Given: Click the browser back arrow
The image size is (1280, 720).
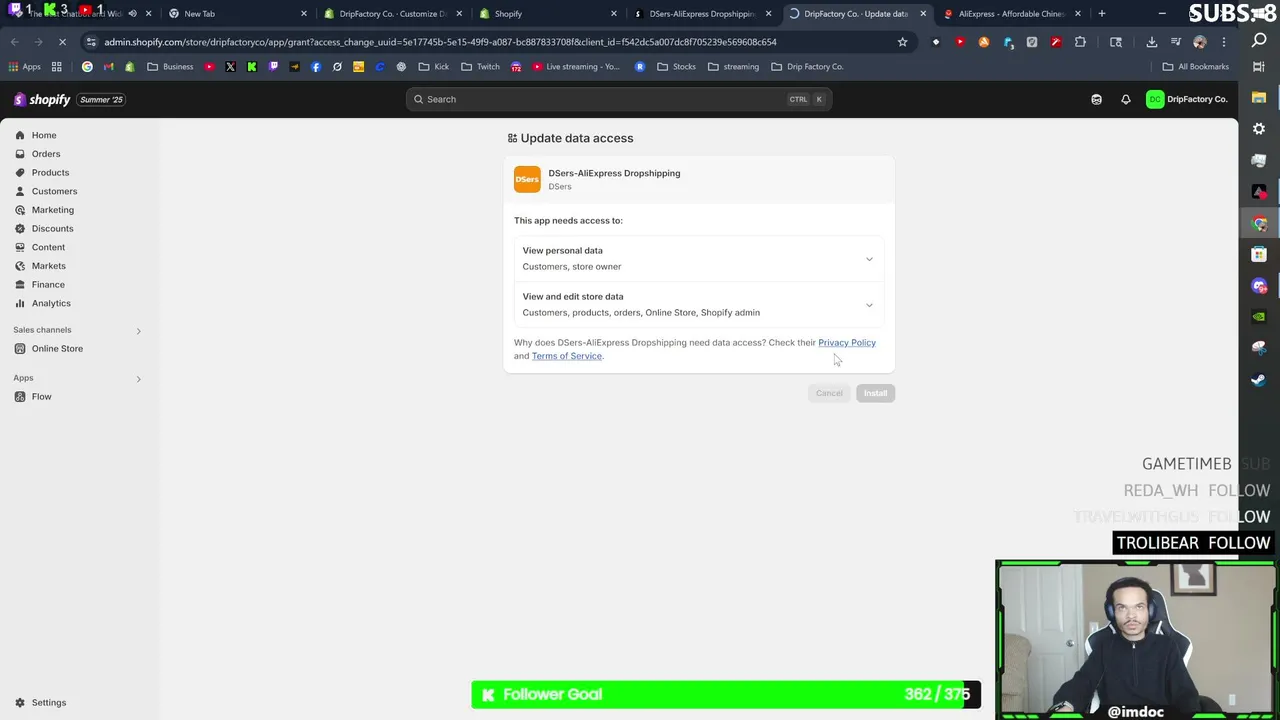Looking at the screenshot, I should click(x=15, y=42).
